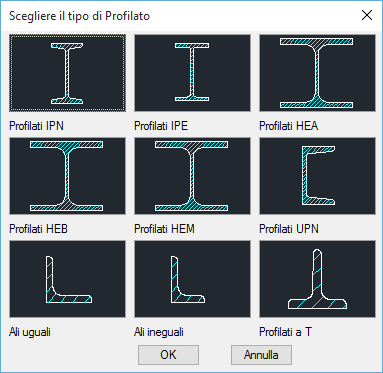Select the UPN channel profile icon
Image resolution: width=383 pixels, height=373 pixels.
coord(318,176)
